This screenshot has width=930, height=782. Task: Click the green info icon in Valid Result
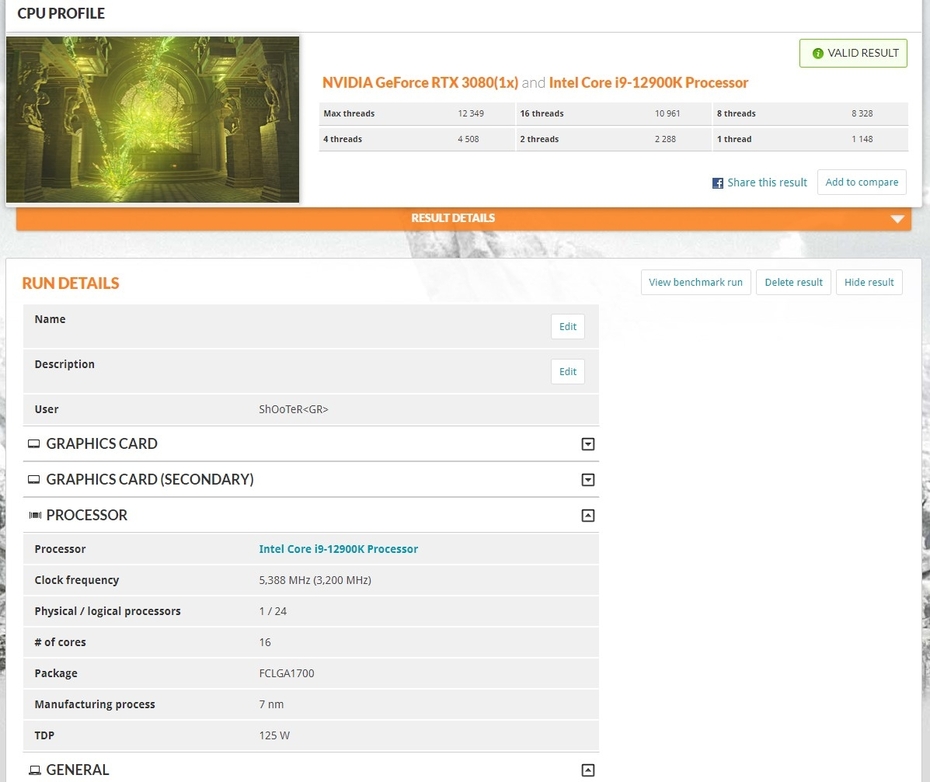coord(817,53)
